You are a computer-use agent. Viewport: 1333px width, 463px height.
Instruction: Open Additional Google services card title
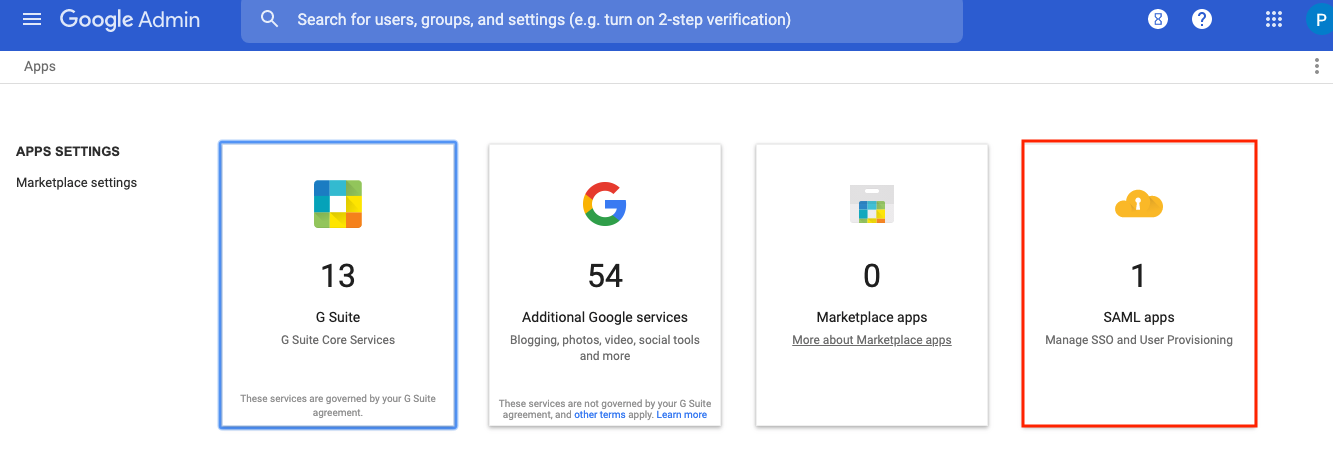(605, 317)
